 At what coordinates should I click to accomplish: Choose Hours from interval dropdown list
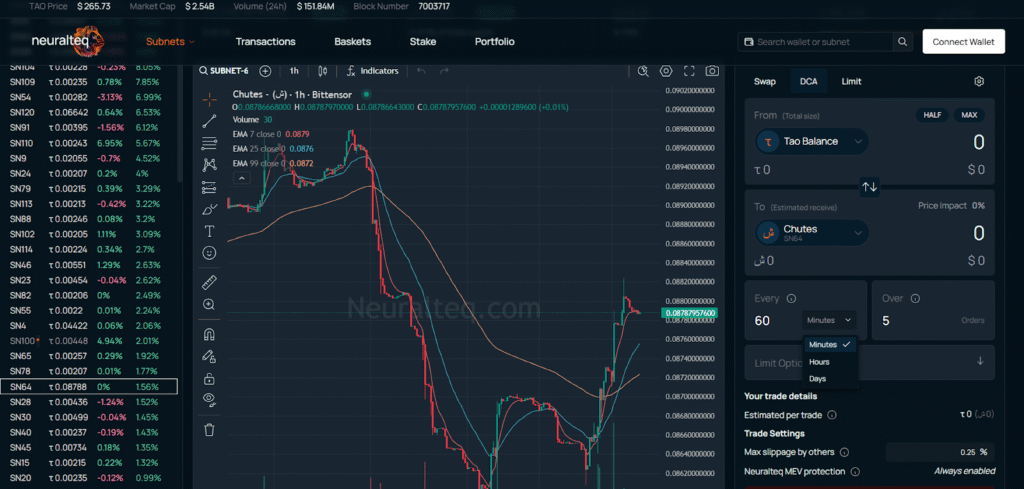point(818,362)
